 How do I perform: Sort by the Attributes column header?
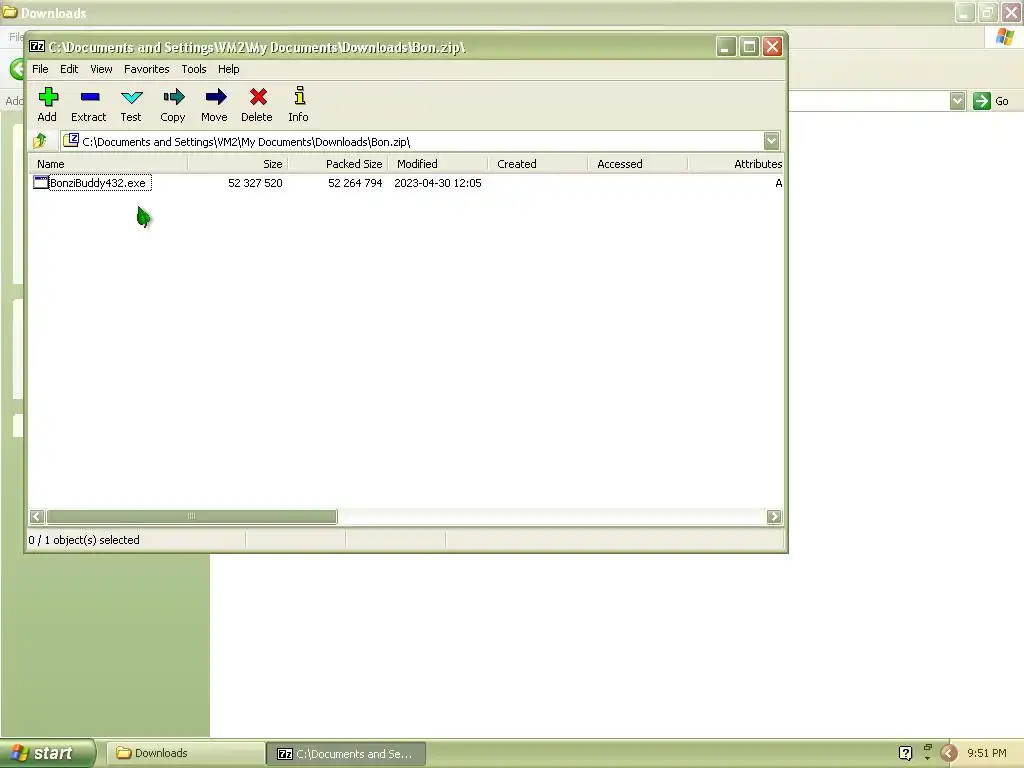tap(736, 164)
